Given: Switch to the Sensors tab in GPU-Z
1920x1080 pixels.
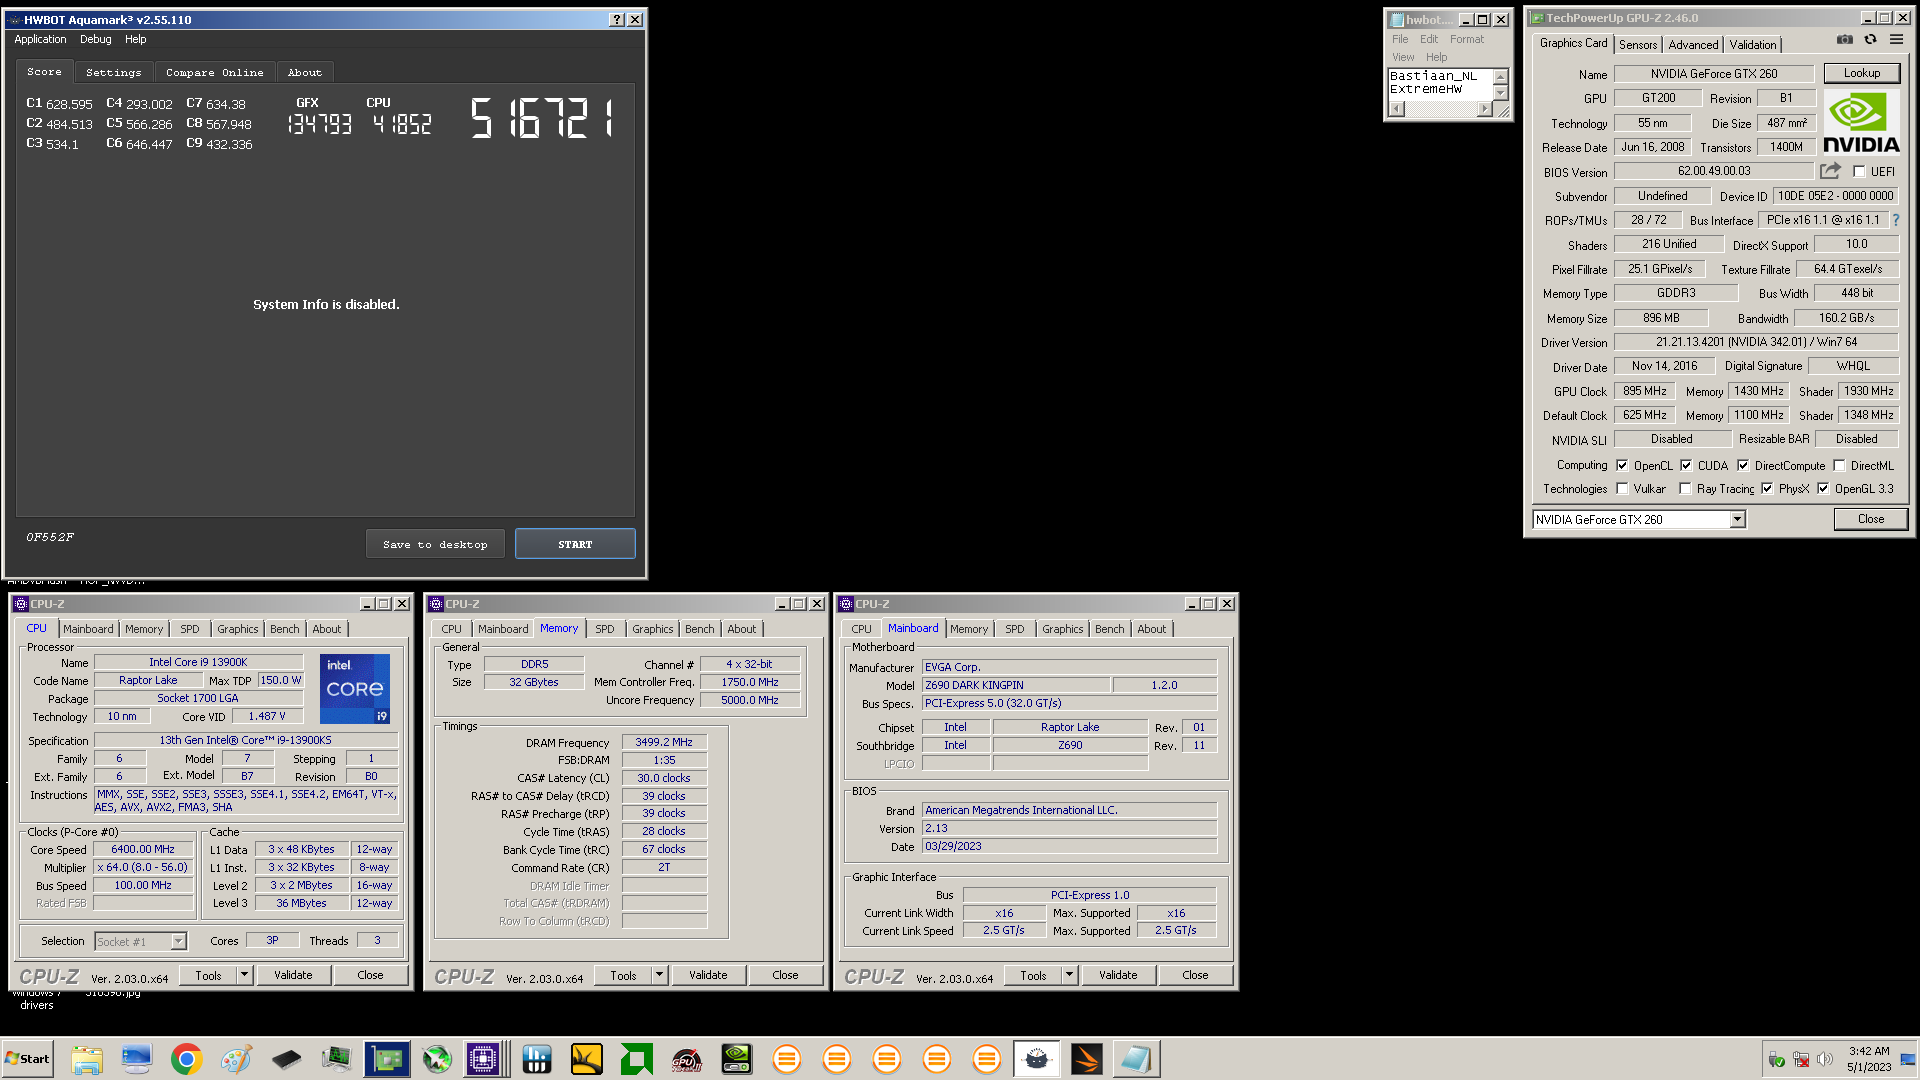Looking at the screenshot, I should click(1638, 45).
